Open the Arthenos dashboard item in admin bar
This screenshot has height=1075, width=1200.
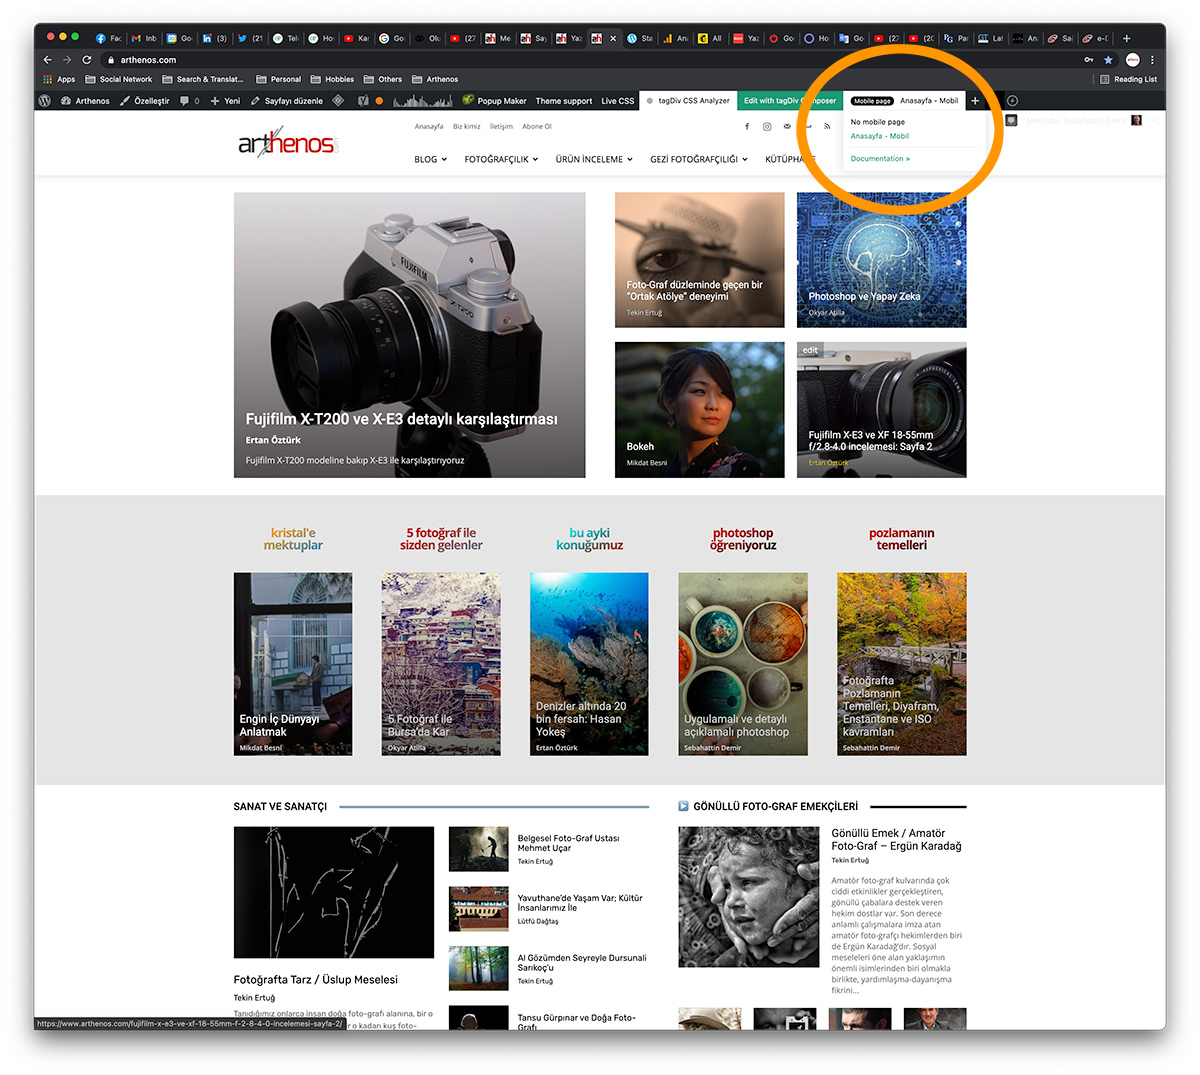pos(85,101)
